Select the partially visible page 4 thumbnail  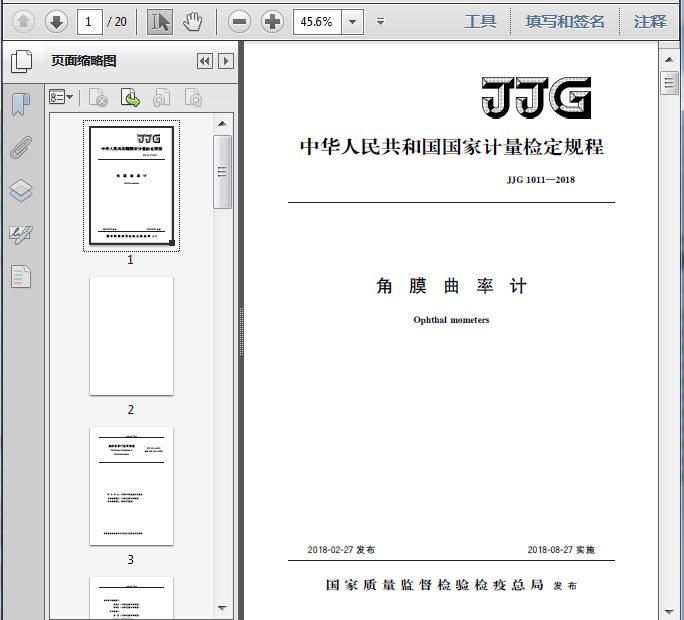[x=131, y=598]
